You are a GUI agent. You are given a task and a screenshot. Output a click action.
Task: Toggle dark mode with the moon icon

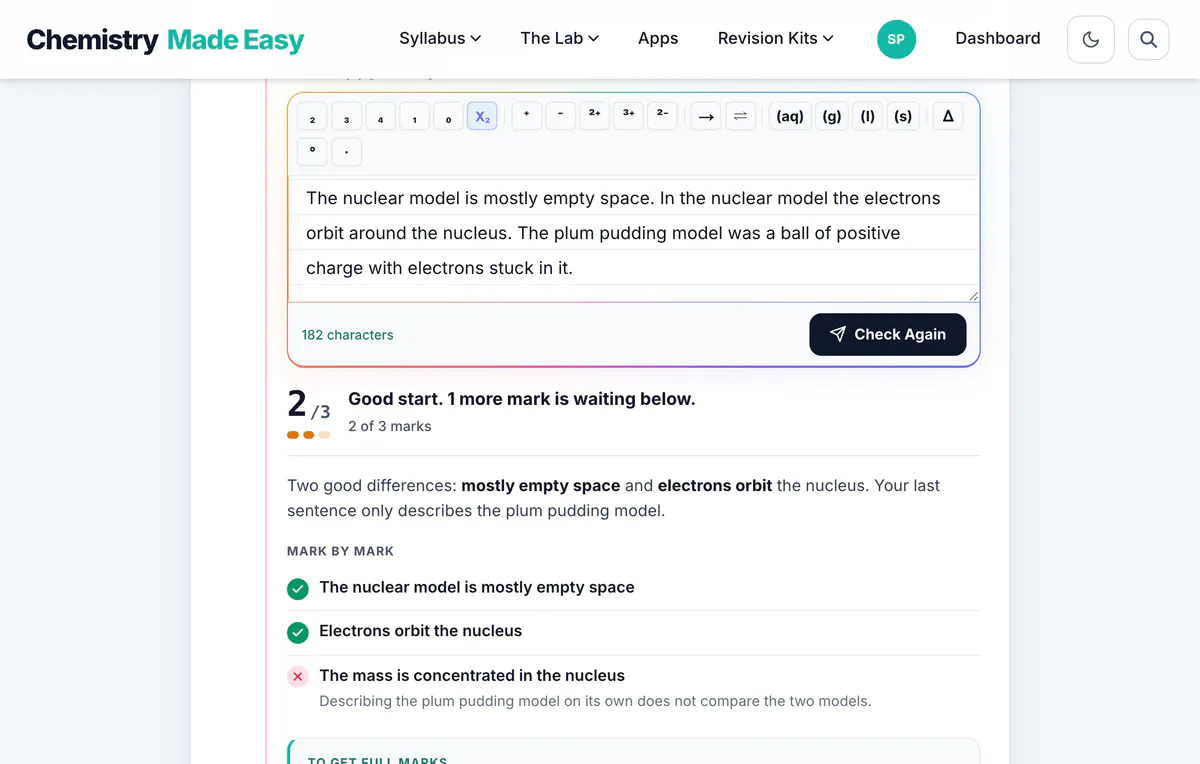[x=1091, y=40]
